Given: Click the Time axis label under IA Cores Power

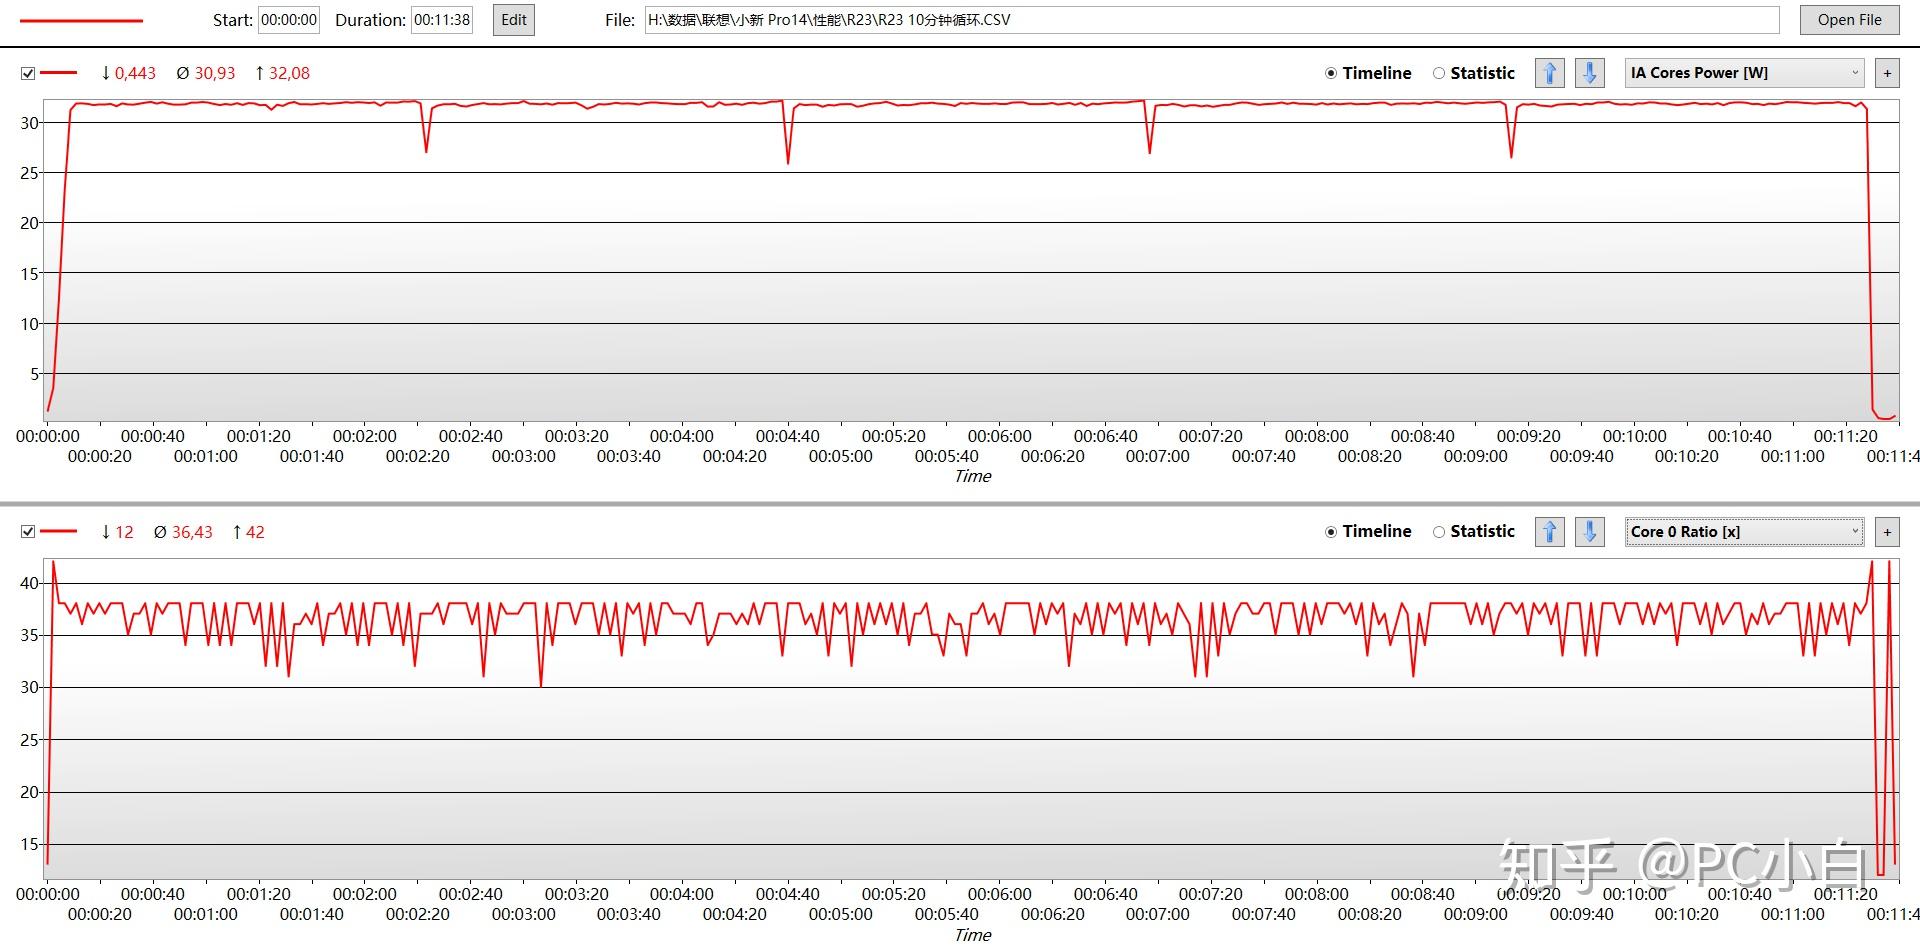Looking at the screenshot, I should coord(973,476).
